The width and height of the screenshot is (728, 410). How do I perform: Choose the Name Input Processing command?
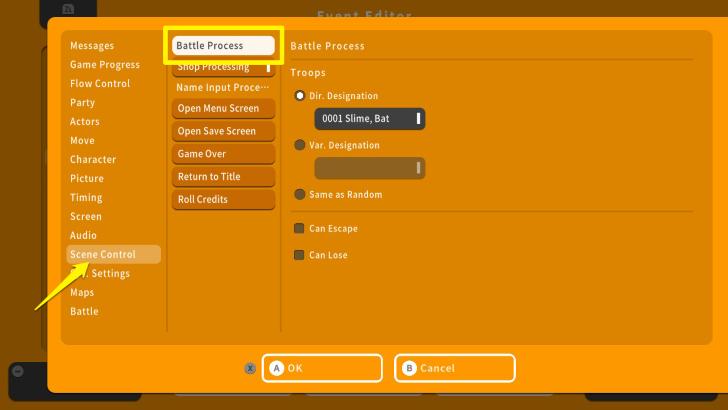point(223,87)
